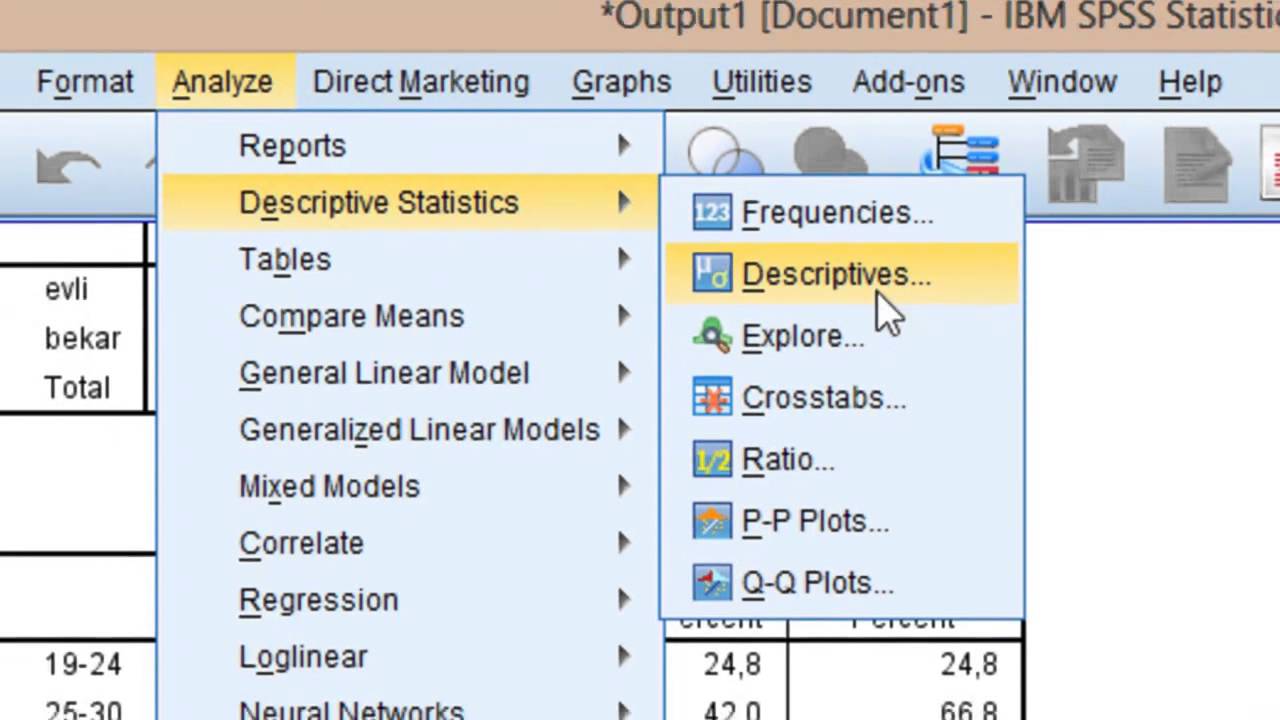Viewport: 1280px width, 720px height.
Task: Open the Help menu
Action: click(1190, 82)
